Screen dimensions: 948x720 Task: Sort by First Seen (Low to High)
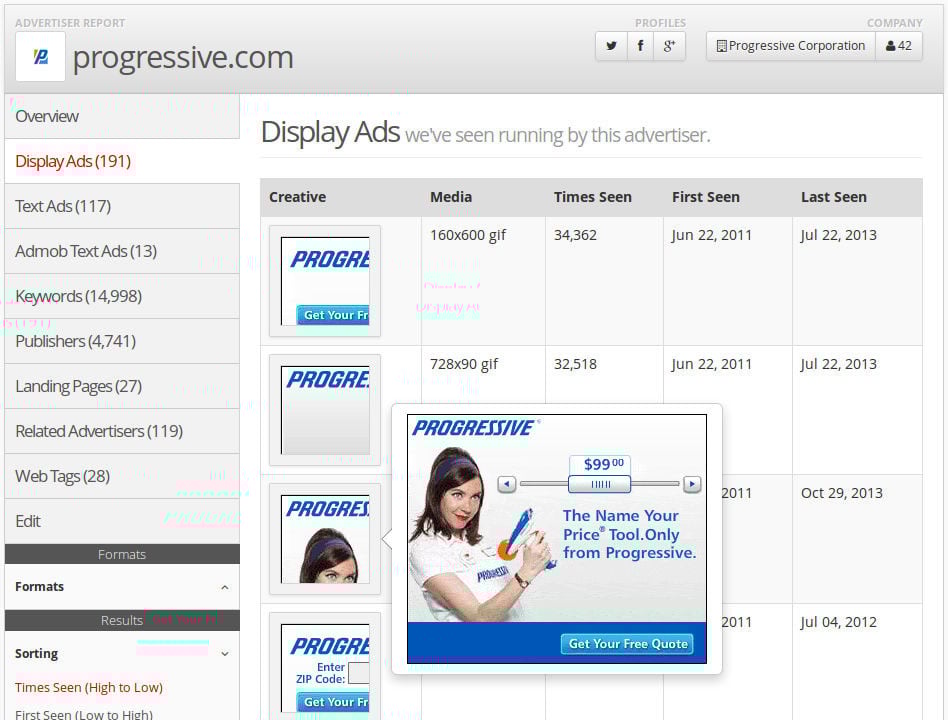click(x=84, y=715)
